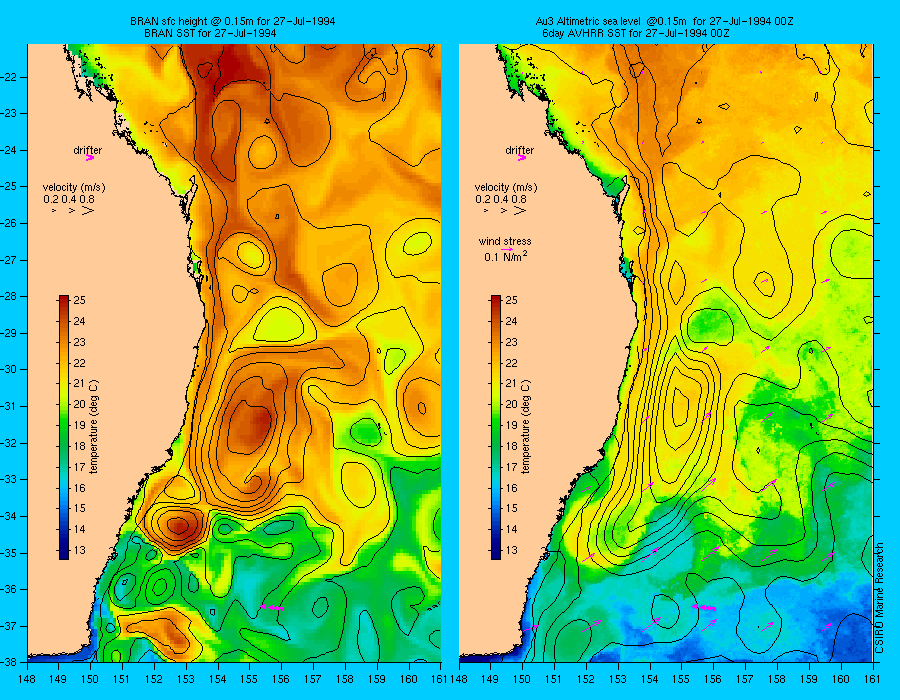The height and width of the screenshot is (700, 900).
Task: Click the '22' label on AVHRR colorbar
Action: point(511,363)
